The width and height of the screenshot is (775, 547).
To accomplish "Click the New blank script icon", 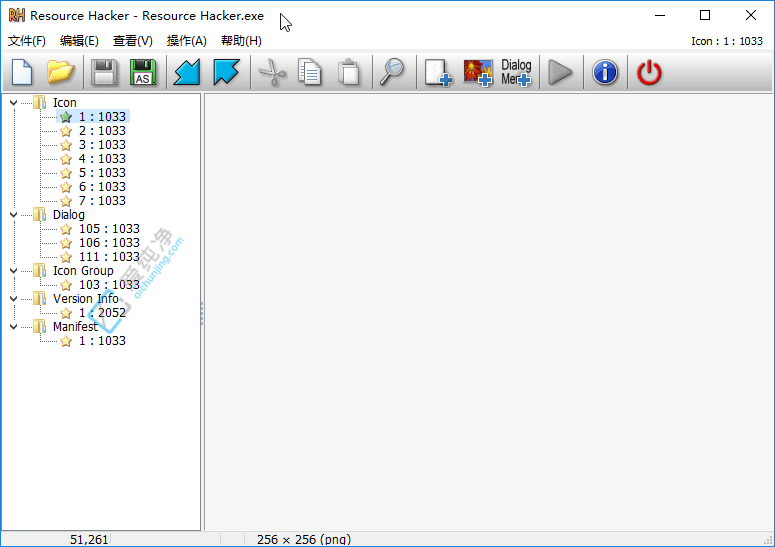I will click(x=22, y=72).
